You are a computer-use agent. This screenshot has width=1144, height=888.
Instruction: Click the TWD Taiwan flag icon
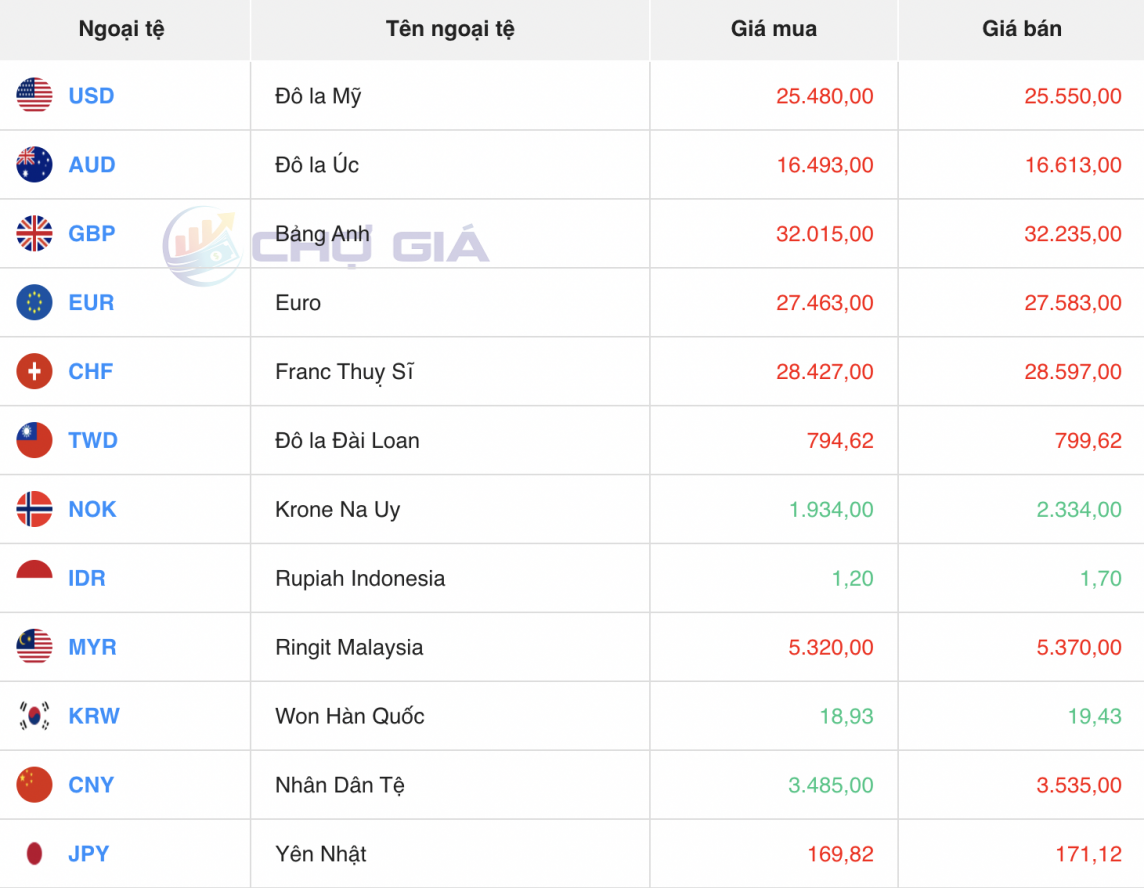(x=33, y=440)
